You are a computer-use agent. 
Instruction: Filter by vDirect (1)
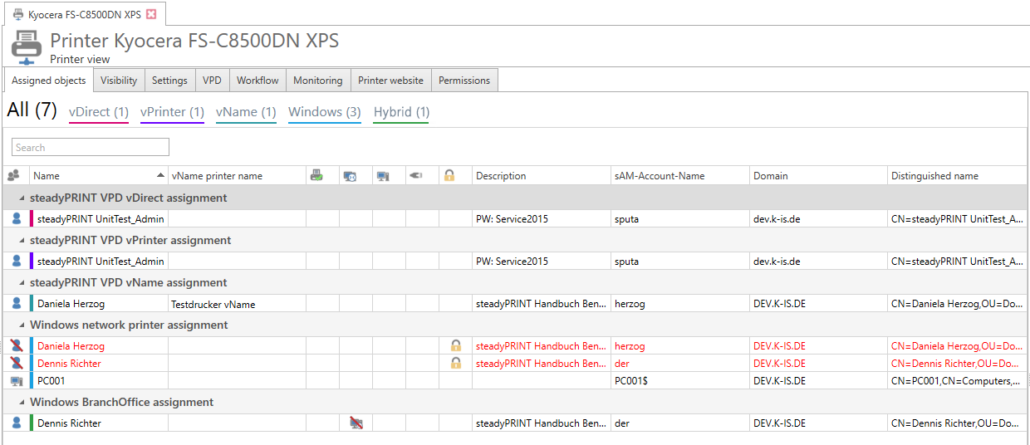[x=99, y=112]
